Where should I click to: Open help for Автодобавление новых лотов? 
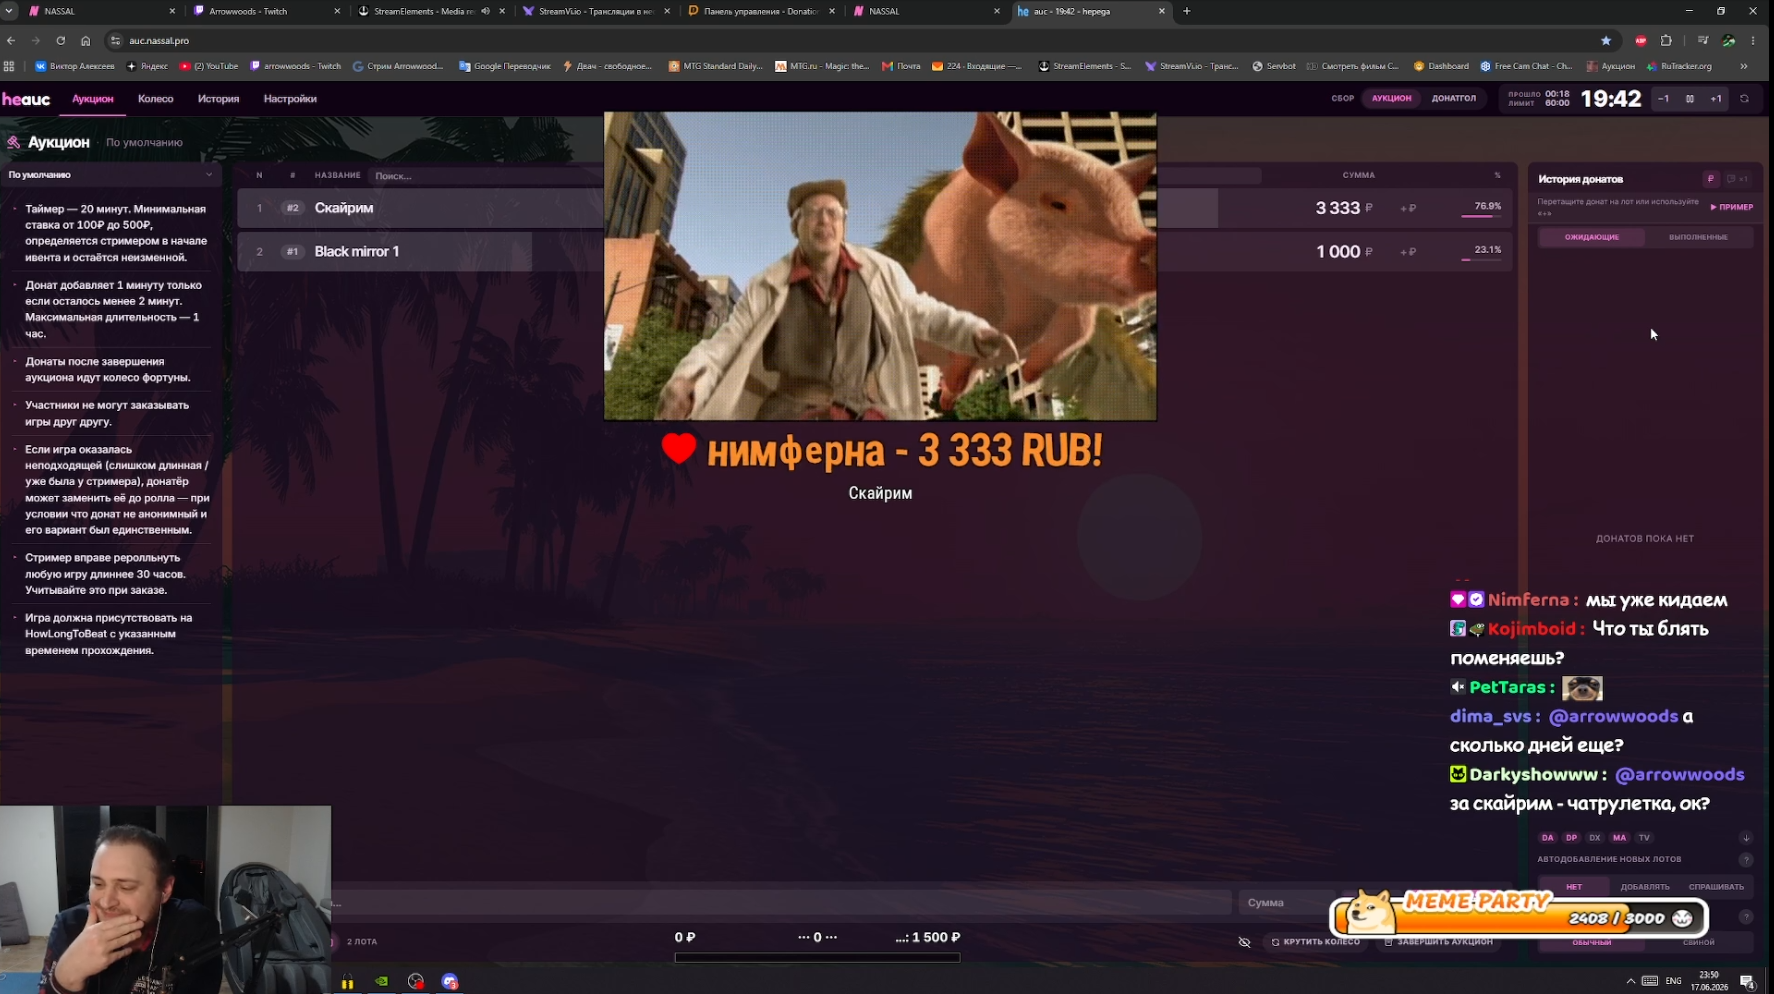pos(1746,860)
